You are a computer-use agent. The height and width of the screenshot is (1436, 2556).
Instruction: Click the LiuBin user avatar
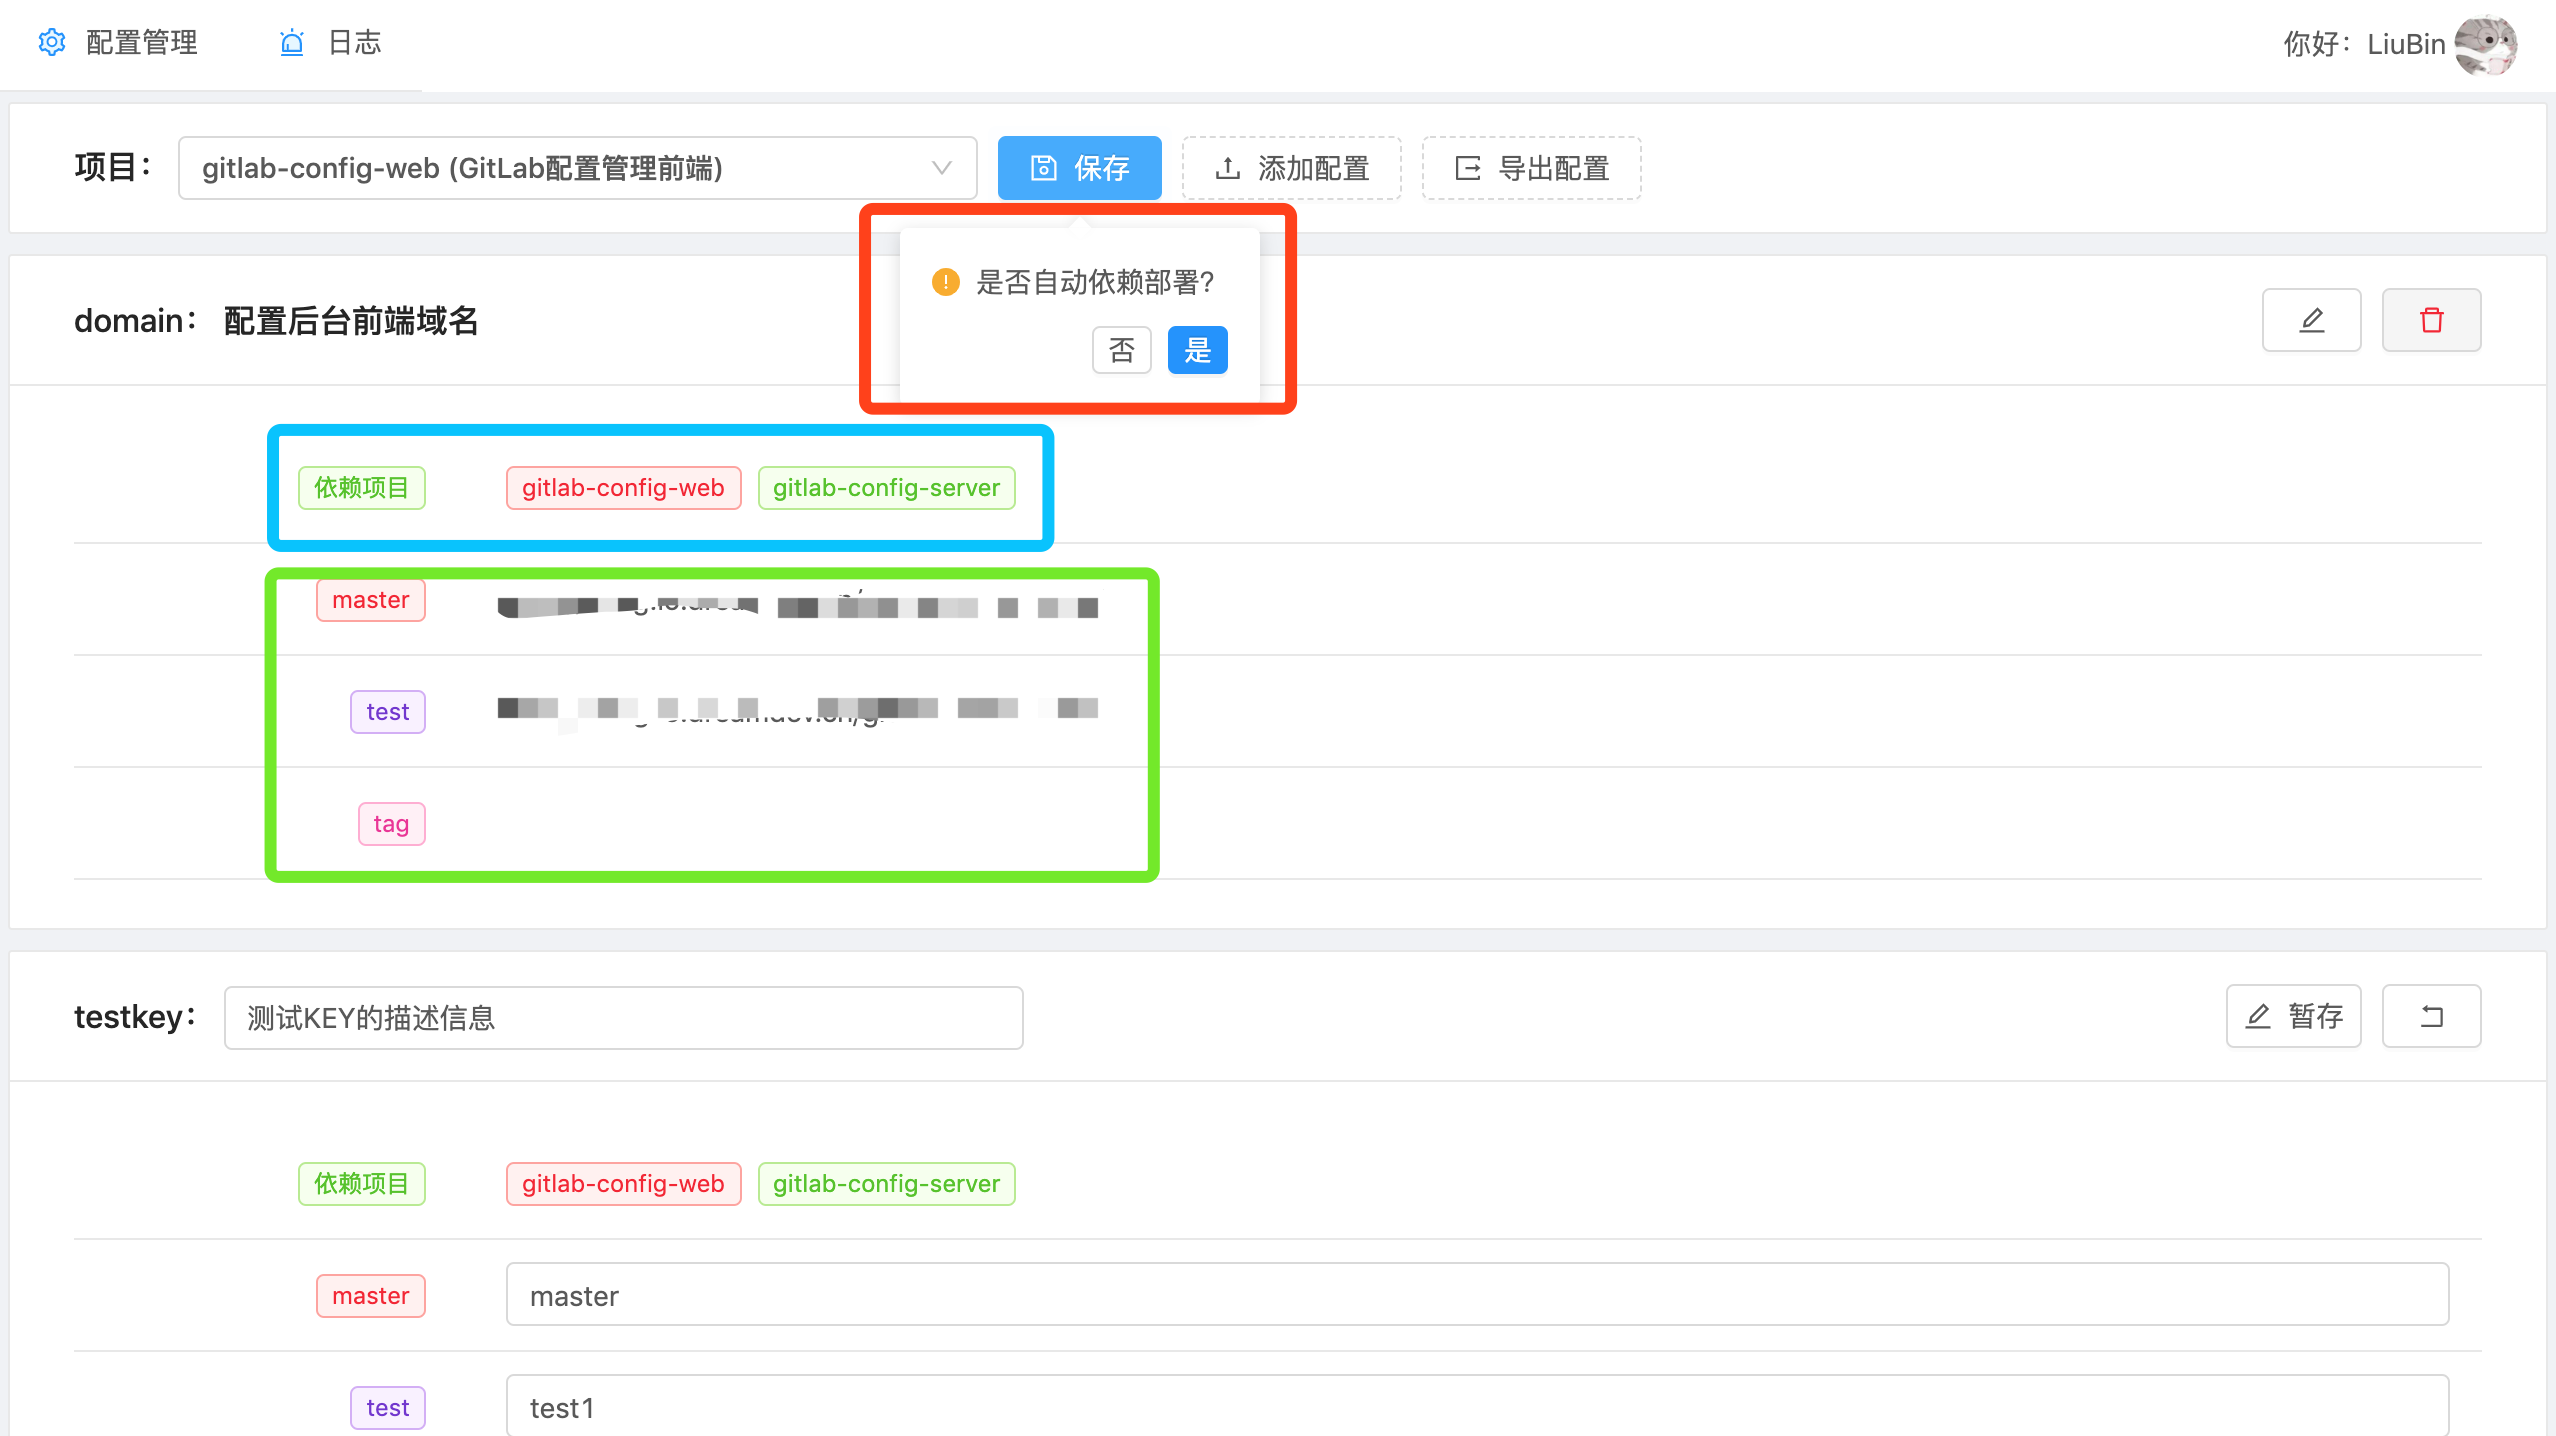click(x=2485, y=44)
